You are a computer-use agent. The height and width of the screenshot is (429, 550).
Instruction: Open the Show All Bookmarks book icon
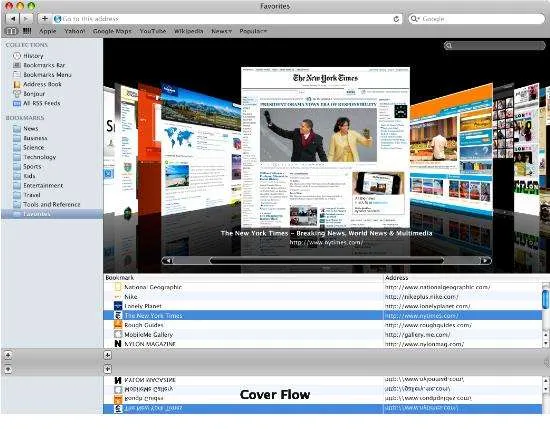point(11,31)
